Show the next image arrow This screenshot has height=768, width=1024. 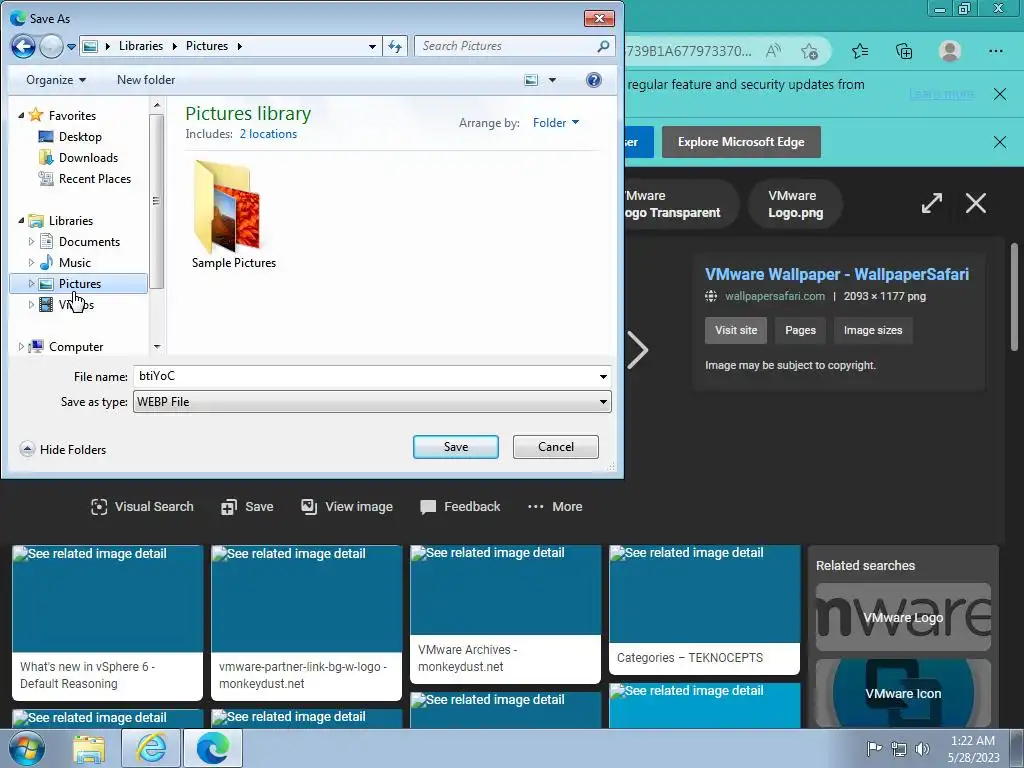638,350
